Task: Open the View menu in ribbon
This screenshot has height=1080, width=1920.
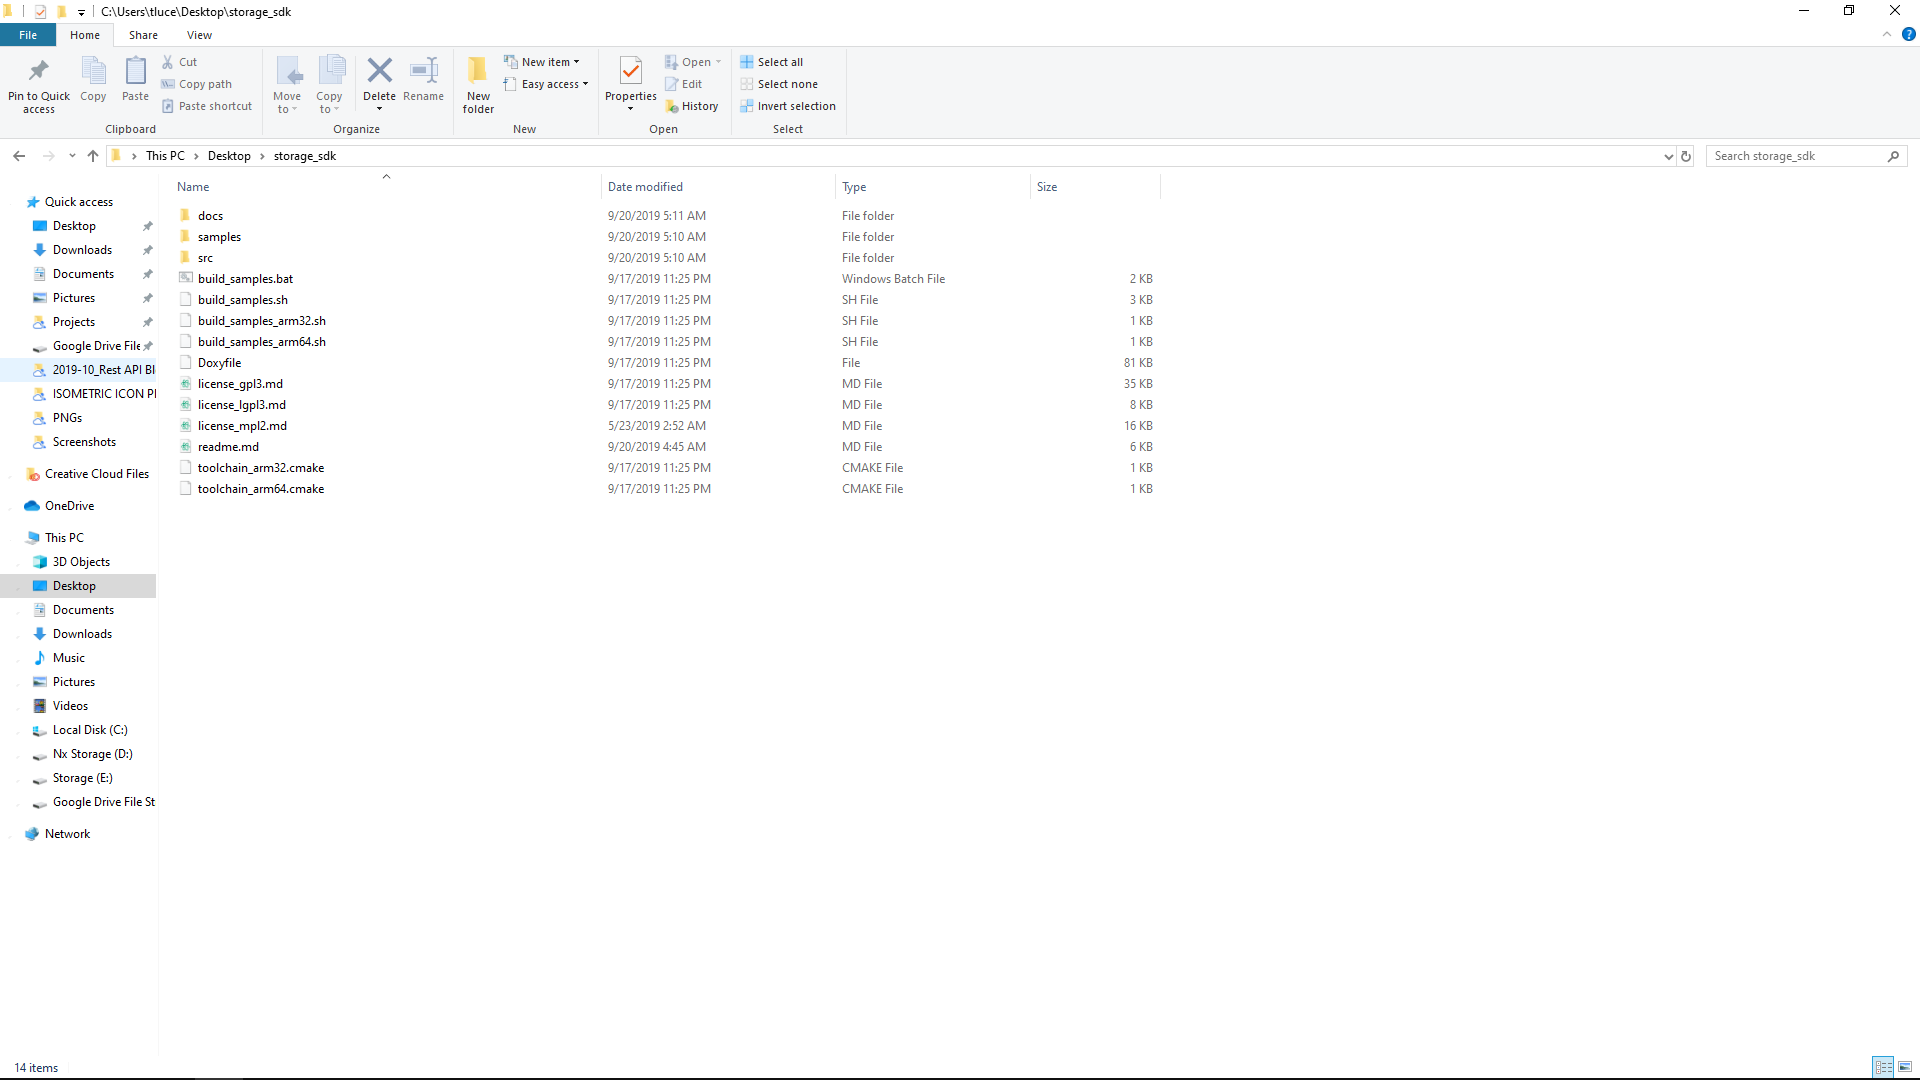Action: tap(199, 34)
